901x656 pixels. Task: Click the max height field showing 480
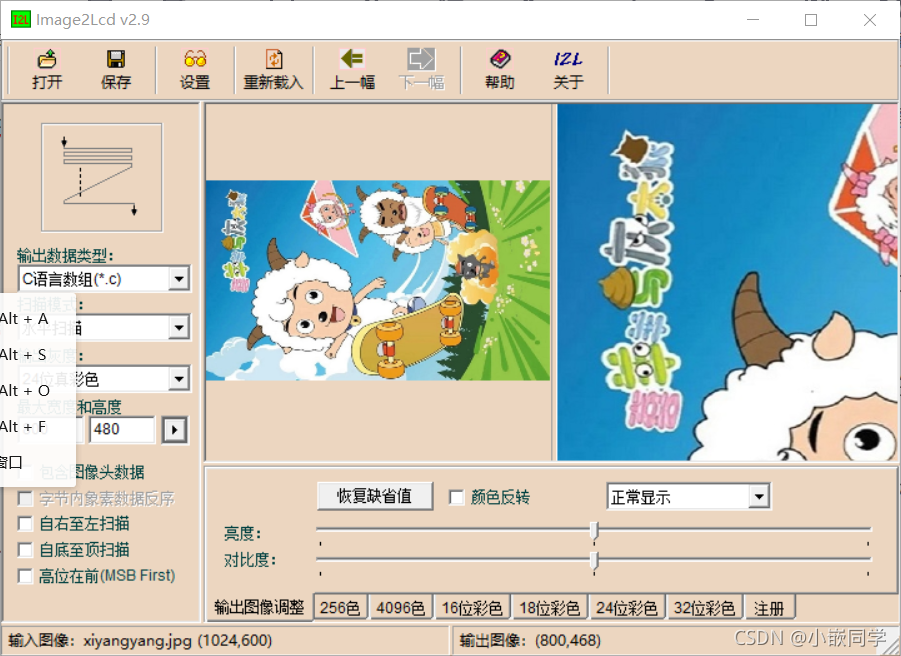pos(122,429)
